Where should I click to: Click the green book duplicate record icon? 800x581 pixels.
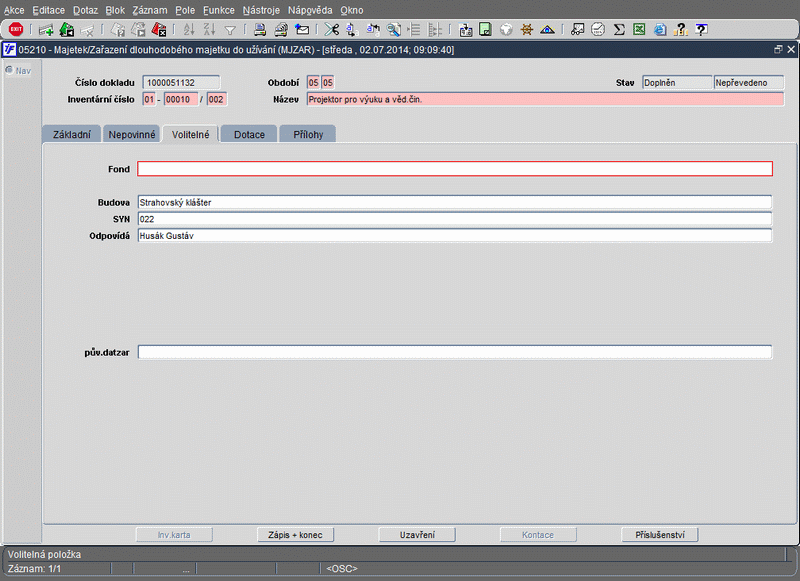coord(67,30)
